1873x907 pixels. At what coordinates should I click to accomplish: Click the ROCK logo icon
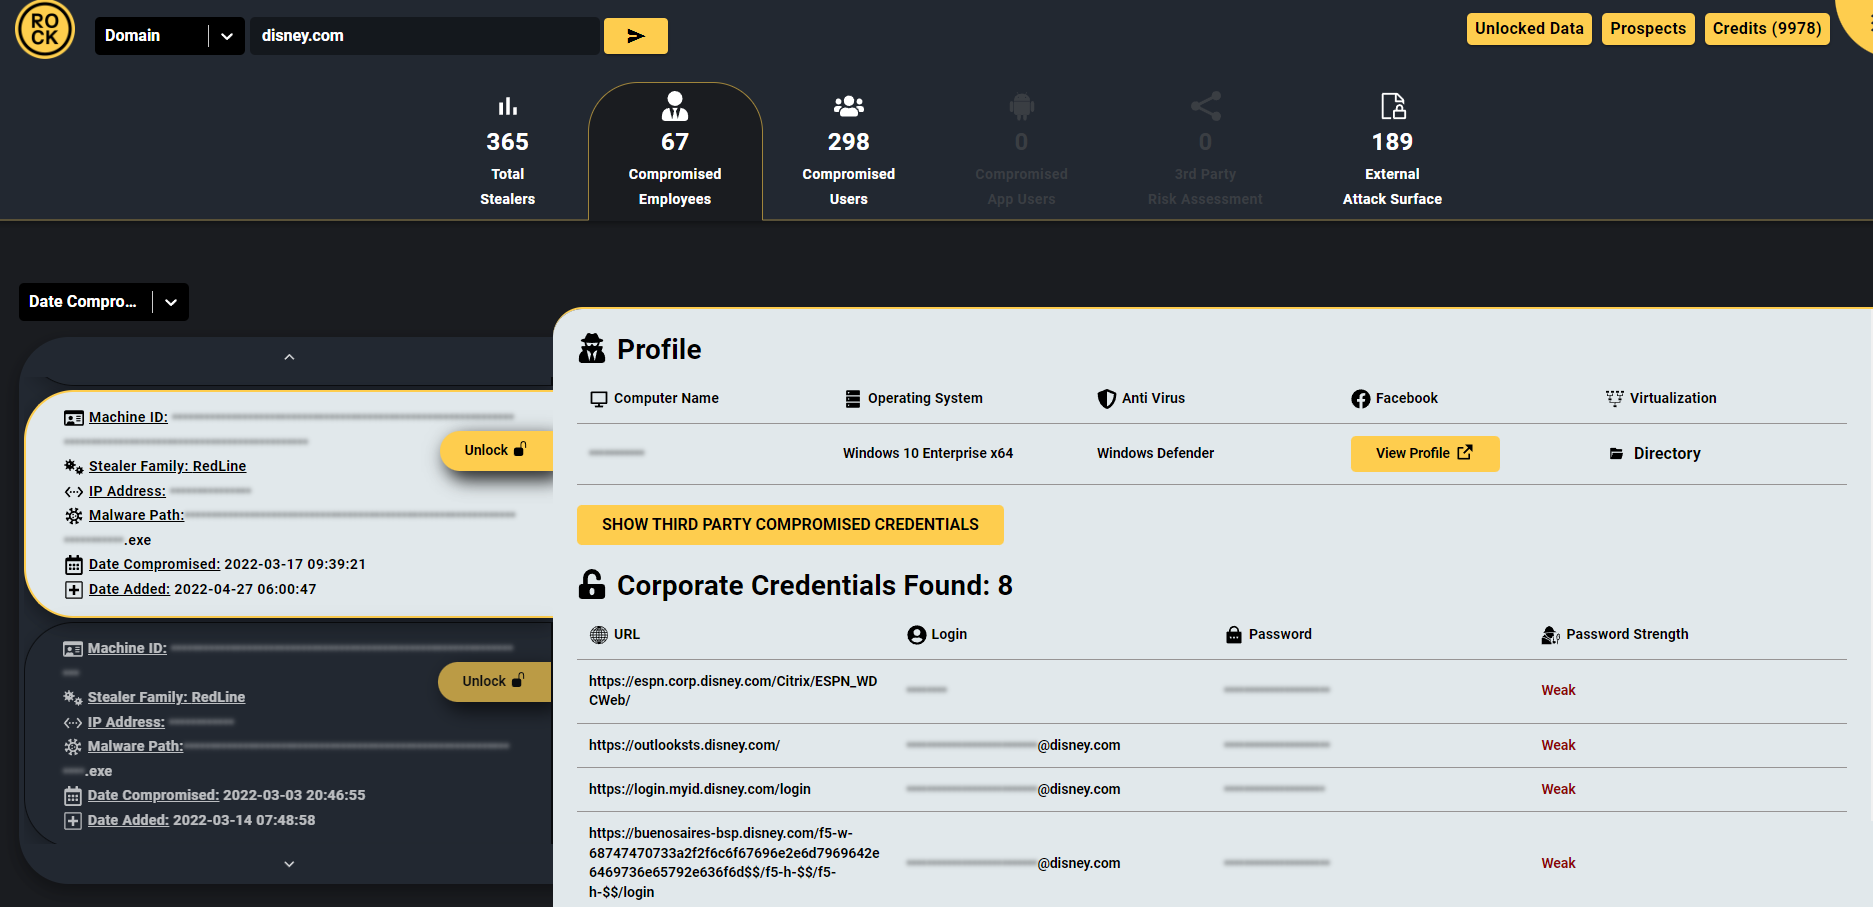pos(45,29)
